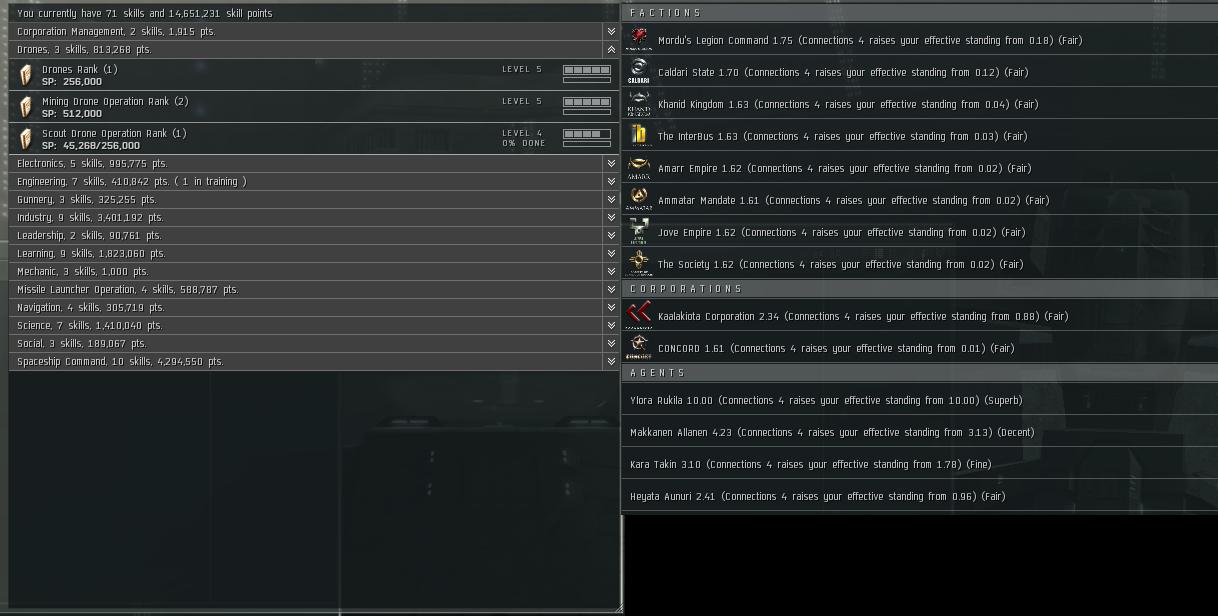Click the Drones skill level 5 progress bar

pos(587,71)
